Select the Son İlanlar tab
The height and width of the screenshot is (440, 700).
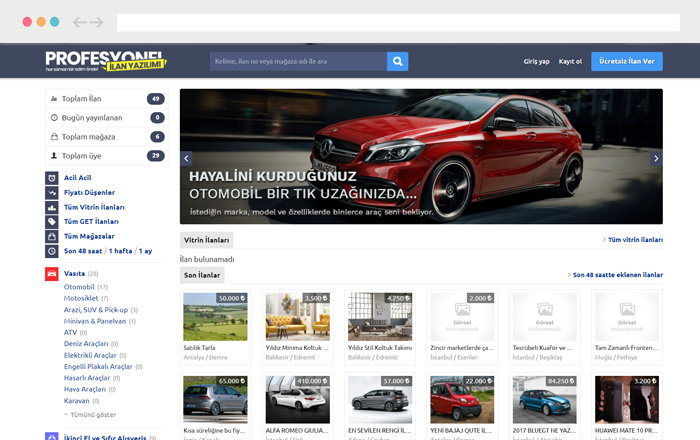coord(202,275)
